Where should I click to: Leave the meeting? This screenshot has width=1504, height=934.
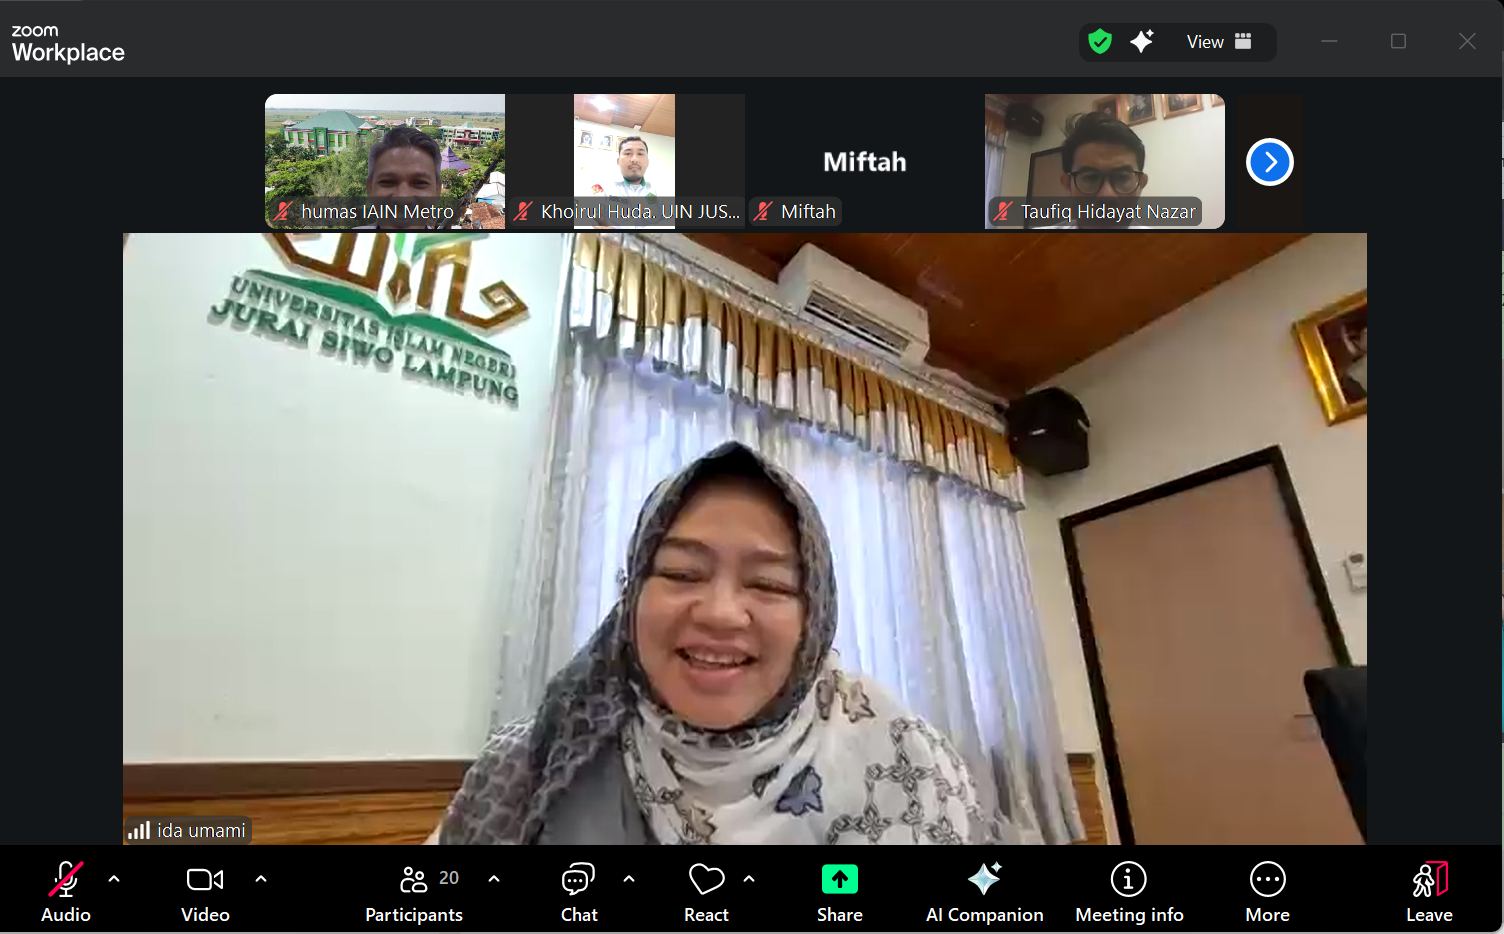[1428, 890]
